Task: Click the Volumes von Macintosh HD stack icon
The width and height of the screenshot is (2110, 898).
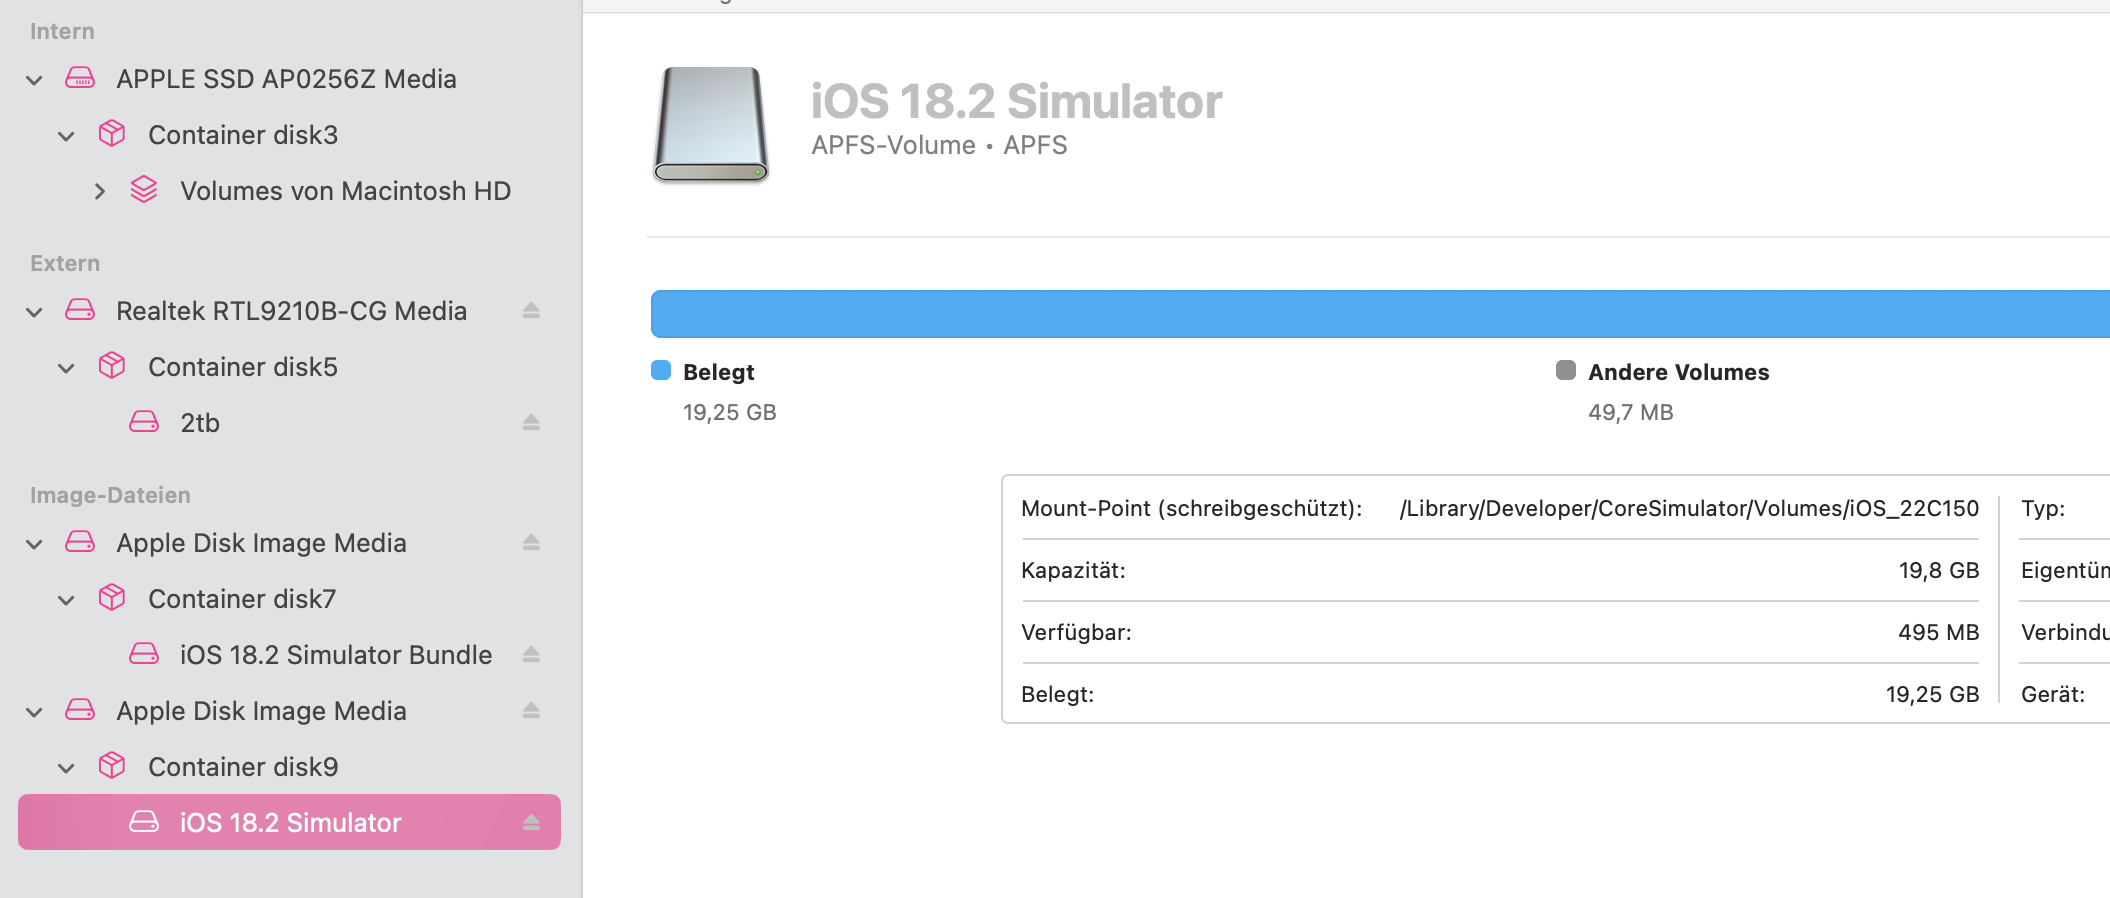Action: (x=144, y=190)
